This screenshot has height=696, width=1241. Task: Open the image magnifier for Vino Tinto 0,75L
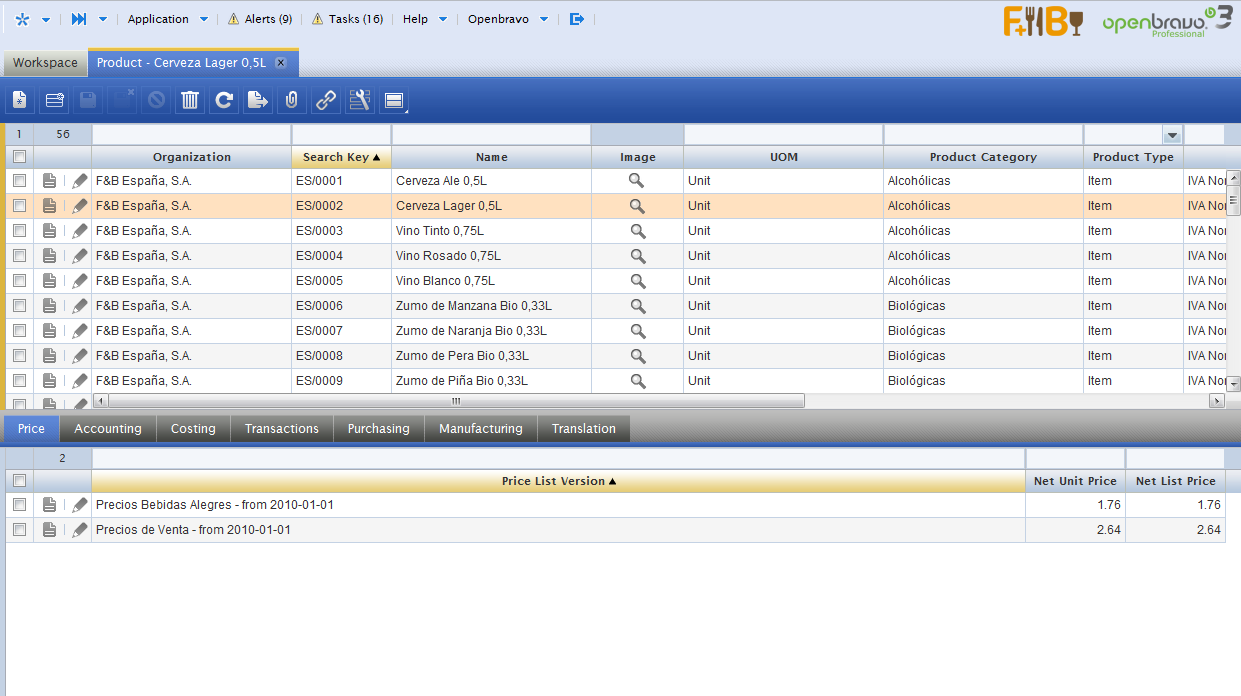click(637, 231)
